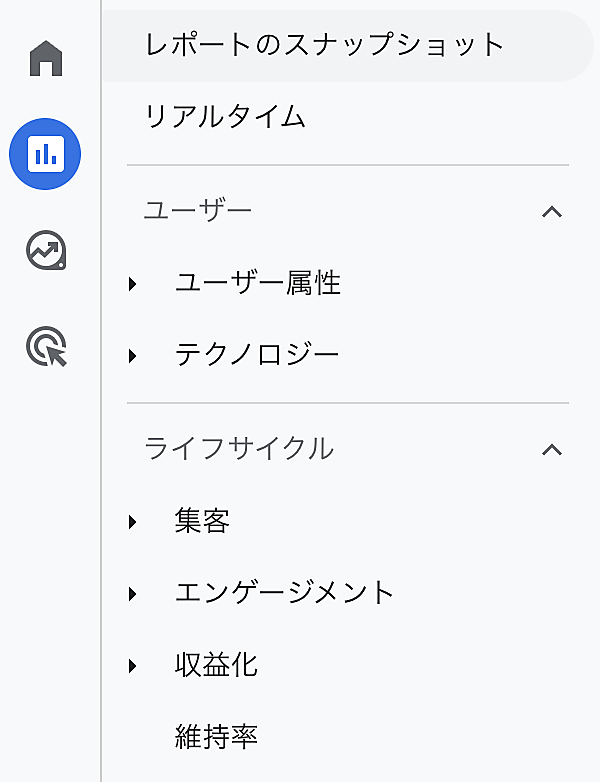
Task: Open the 維持率 report link
Action: click(216, 737)
